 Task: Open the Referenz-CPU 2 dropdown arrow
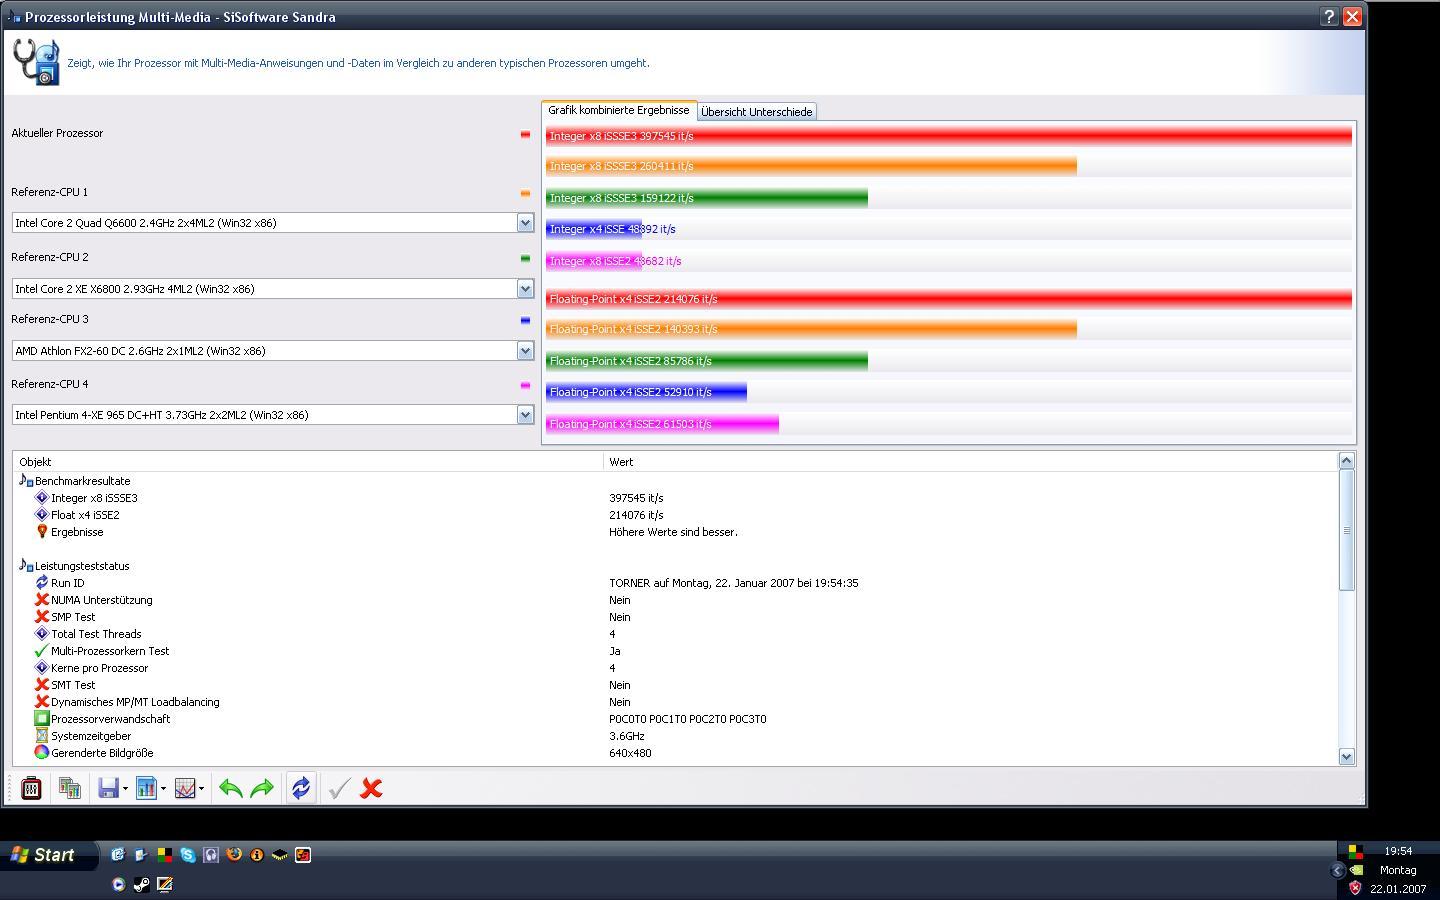(x=525, y=289)
